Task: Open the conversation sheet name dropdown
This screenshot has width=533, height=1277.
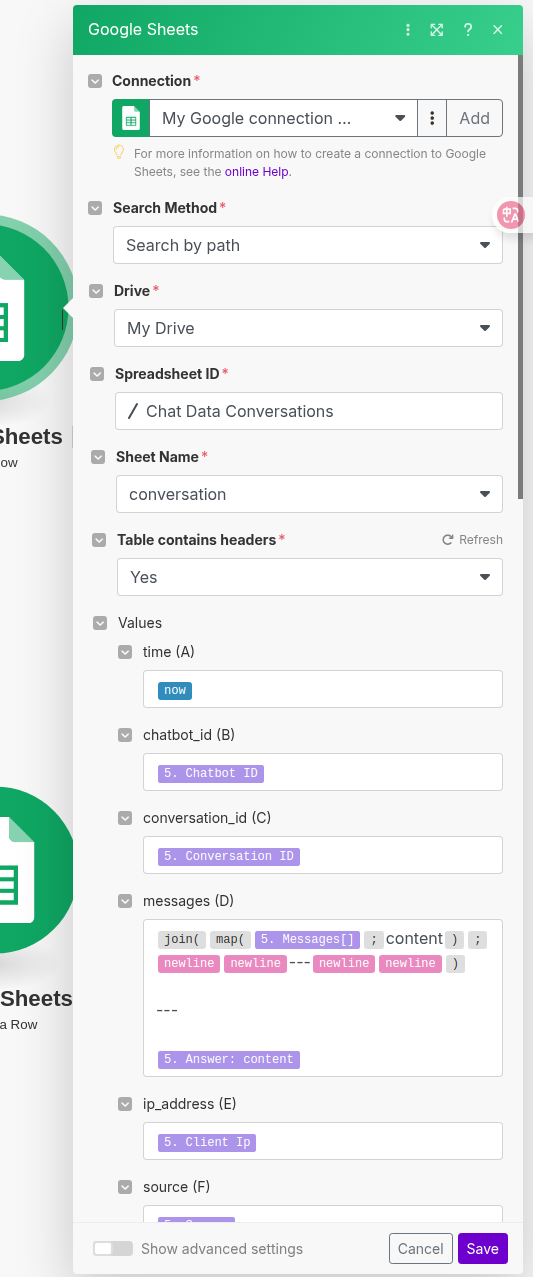Action: tap(309, 494)
